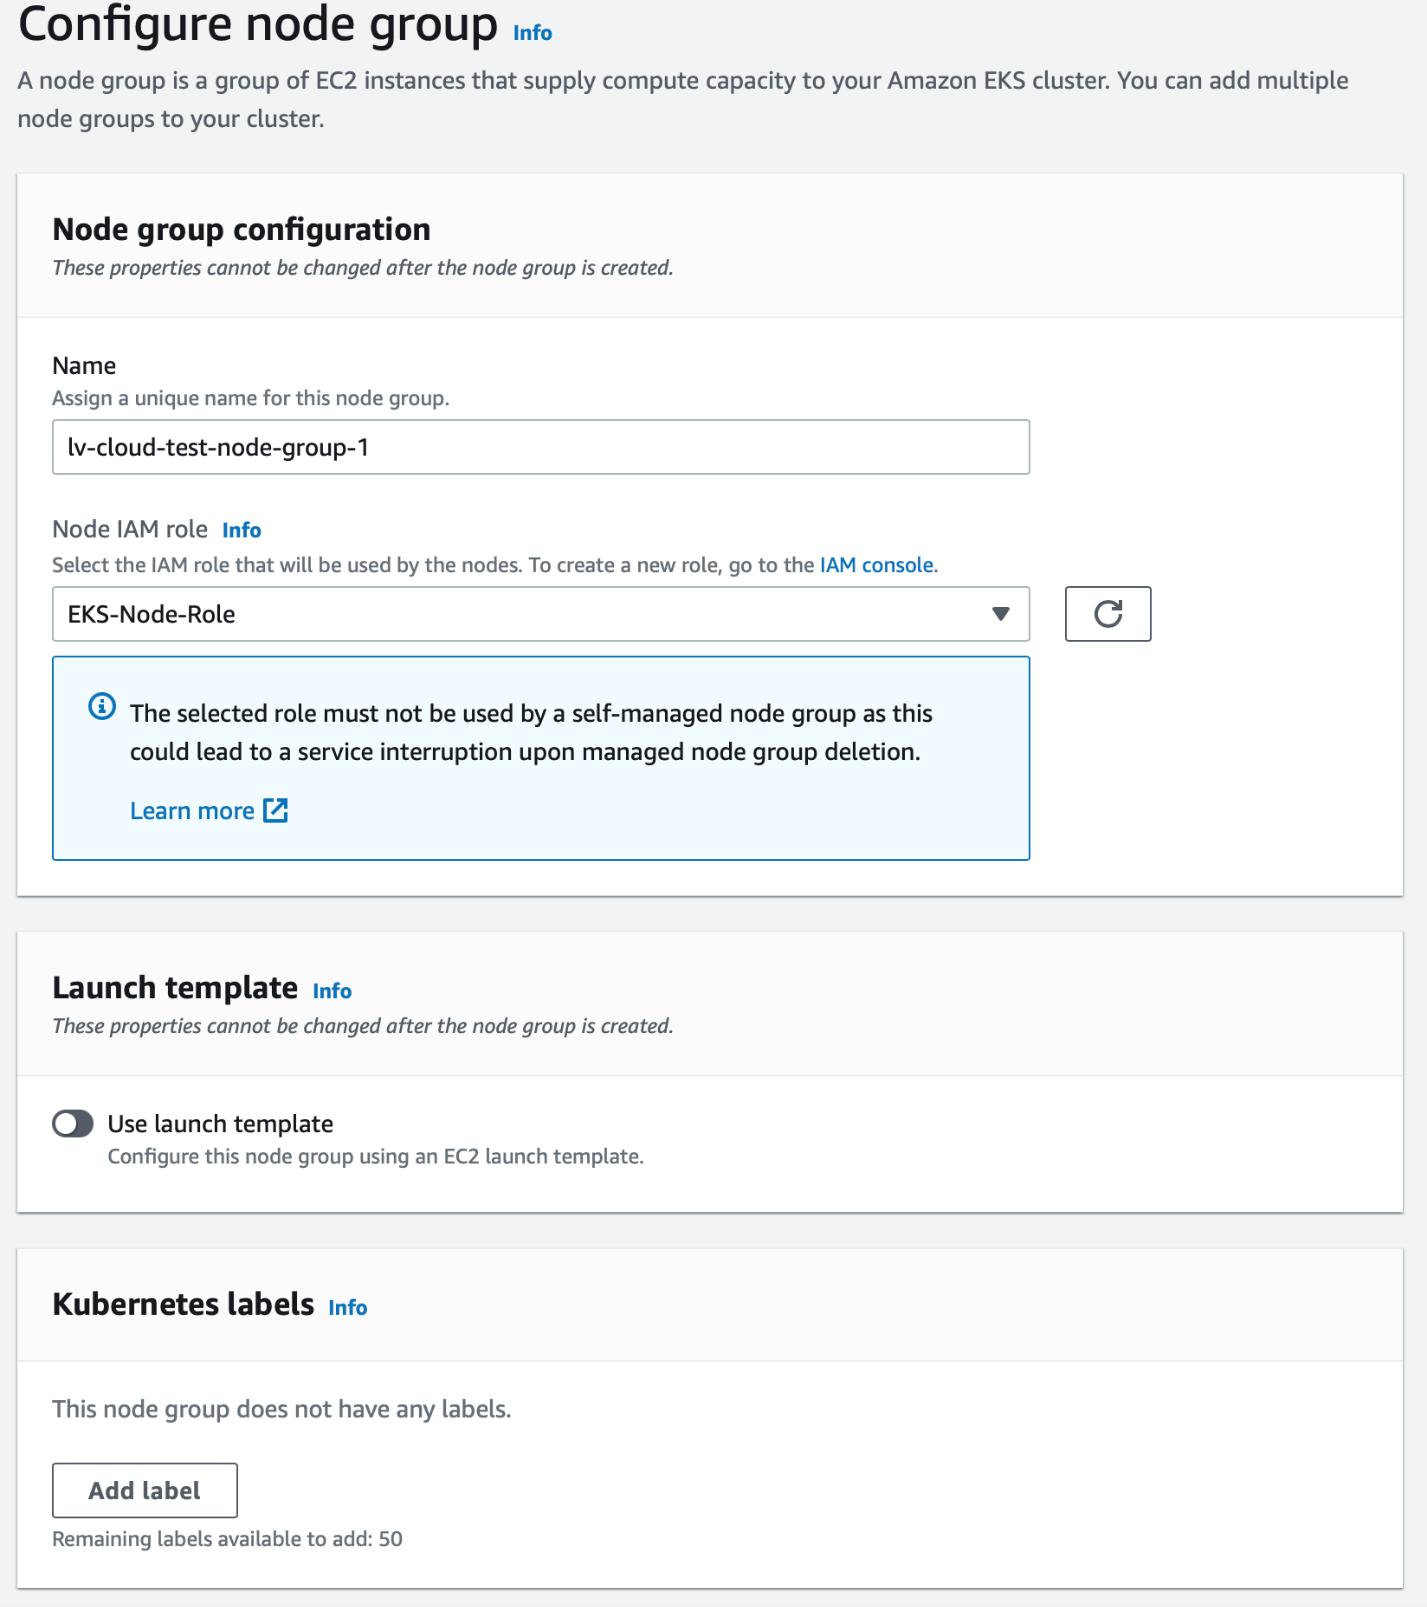
Task: Open Info beside Configure node group title
Action: 532,33
